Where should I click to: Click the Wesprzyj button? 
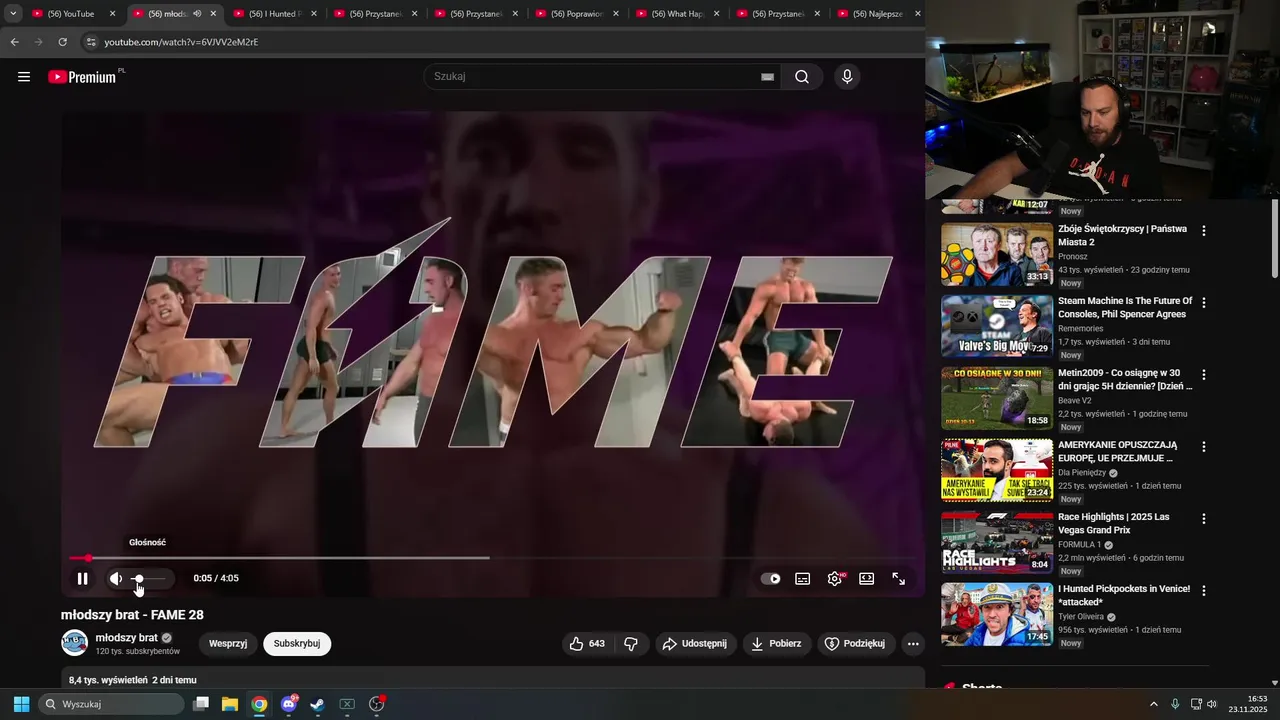click(x=228, y=643)
